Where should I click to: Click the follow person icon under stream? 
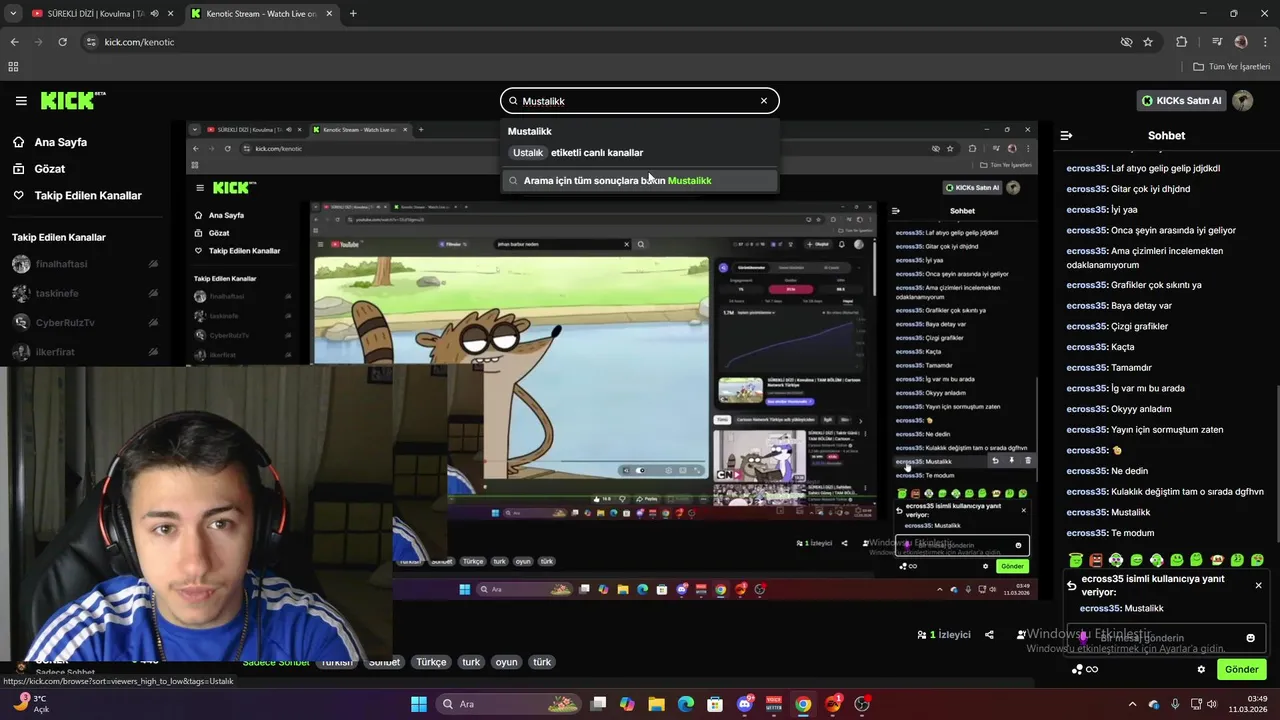[1020, 635]
